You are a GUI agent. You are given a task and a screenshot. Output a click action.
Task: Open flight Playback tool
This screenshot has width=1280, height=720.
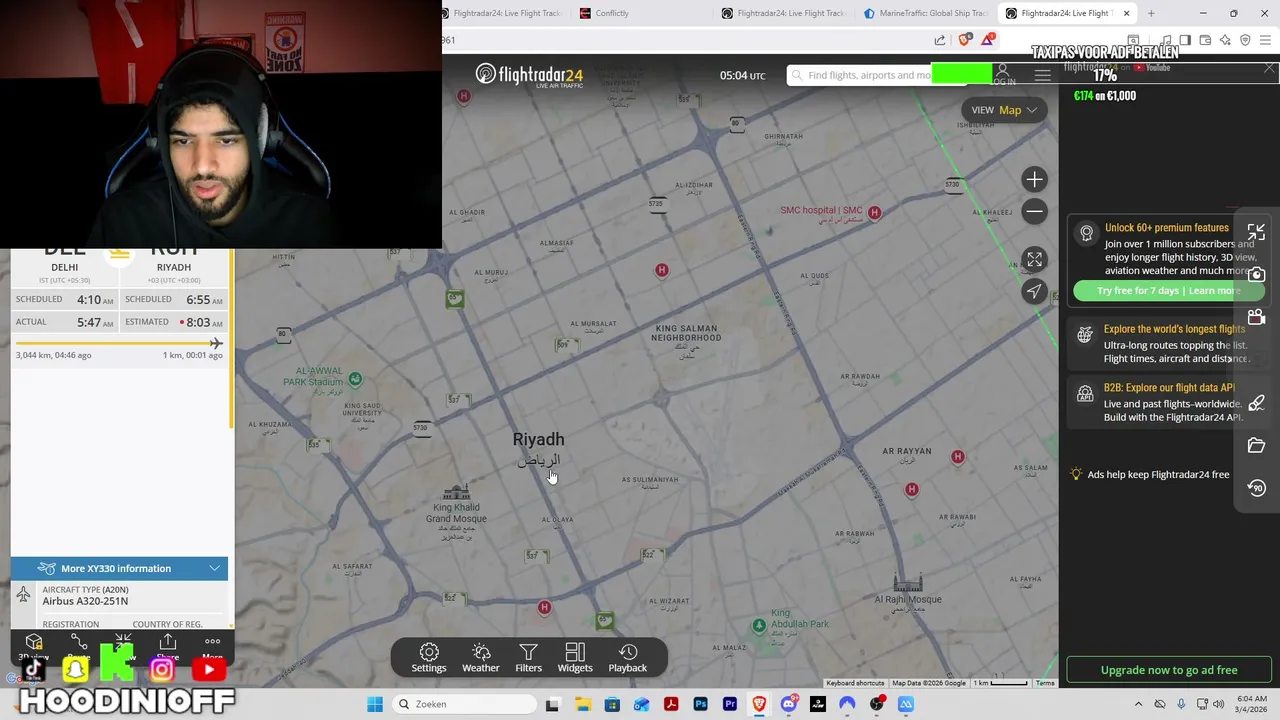click(x=628, y=658)
